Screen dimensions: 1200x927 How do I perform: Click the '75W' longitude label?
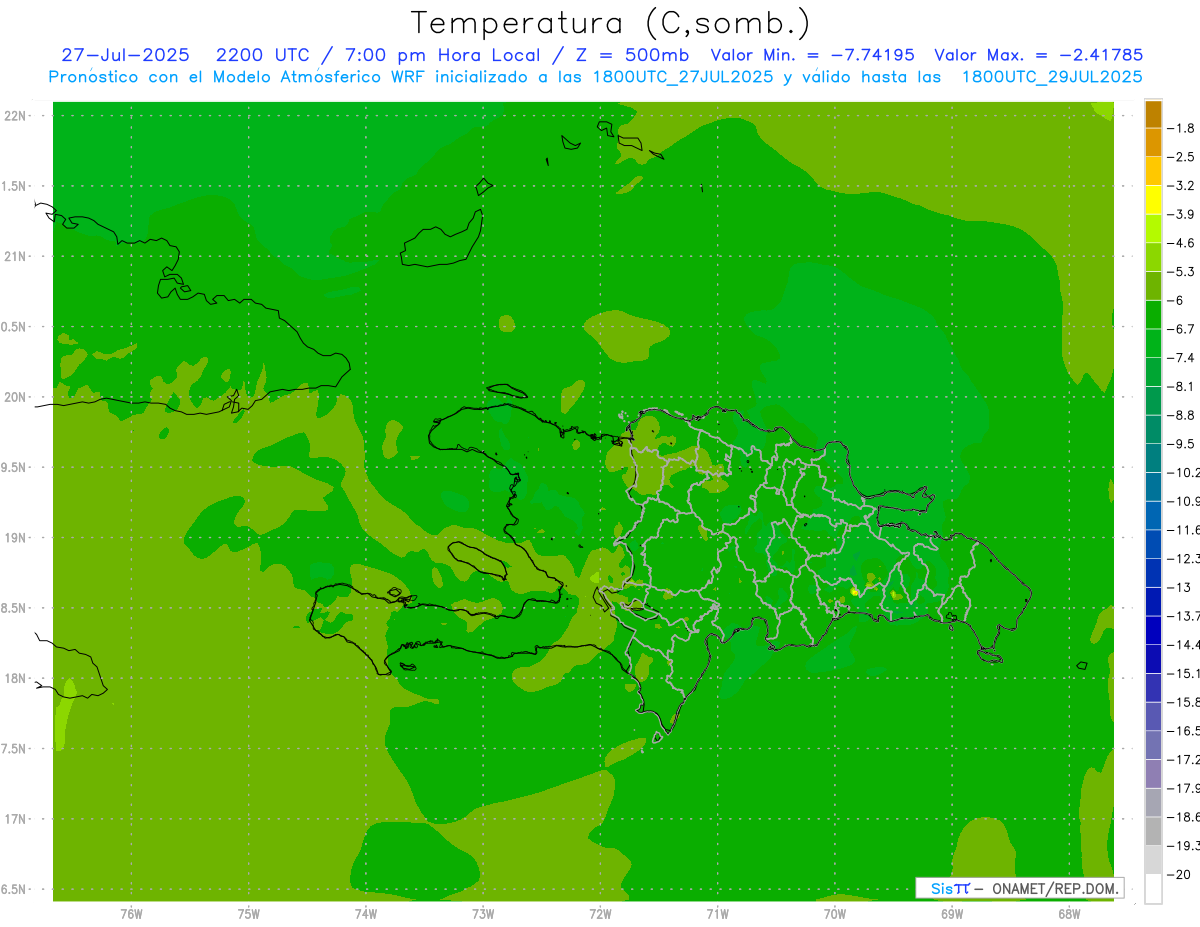pos(248,913)
